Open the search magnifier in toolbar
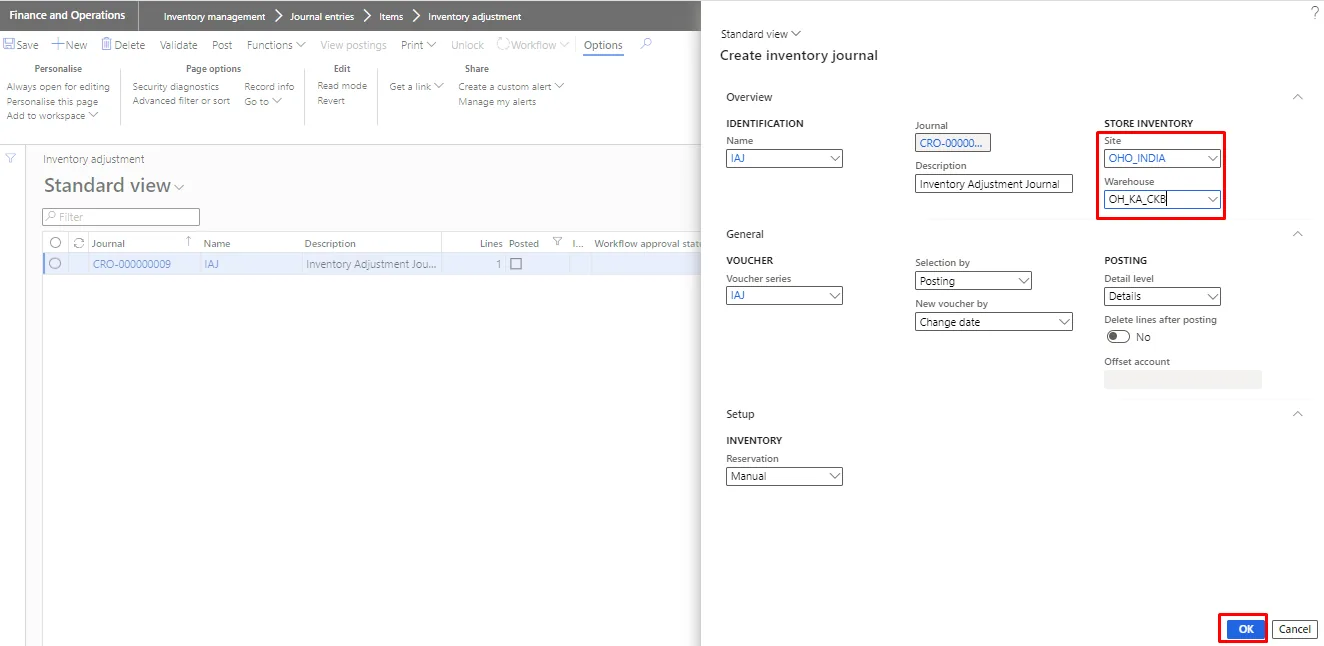 tap(646, 44)
